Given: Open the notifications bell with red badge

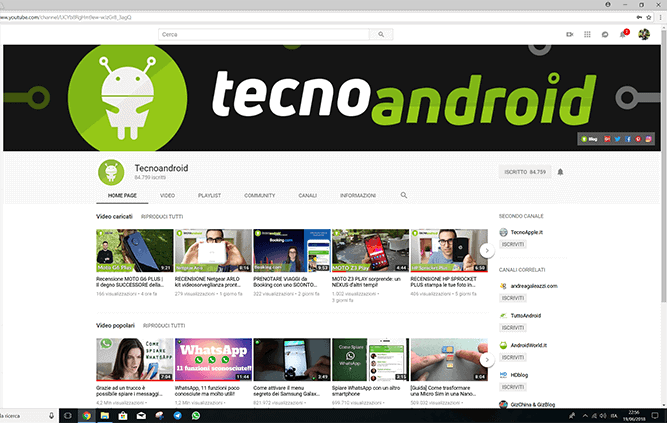Looking at the screenshot, I should pyautogui.click(x=624, y=34).
